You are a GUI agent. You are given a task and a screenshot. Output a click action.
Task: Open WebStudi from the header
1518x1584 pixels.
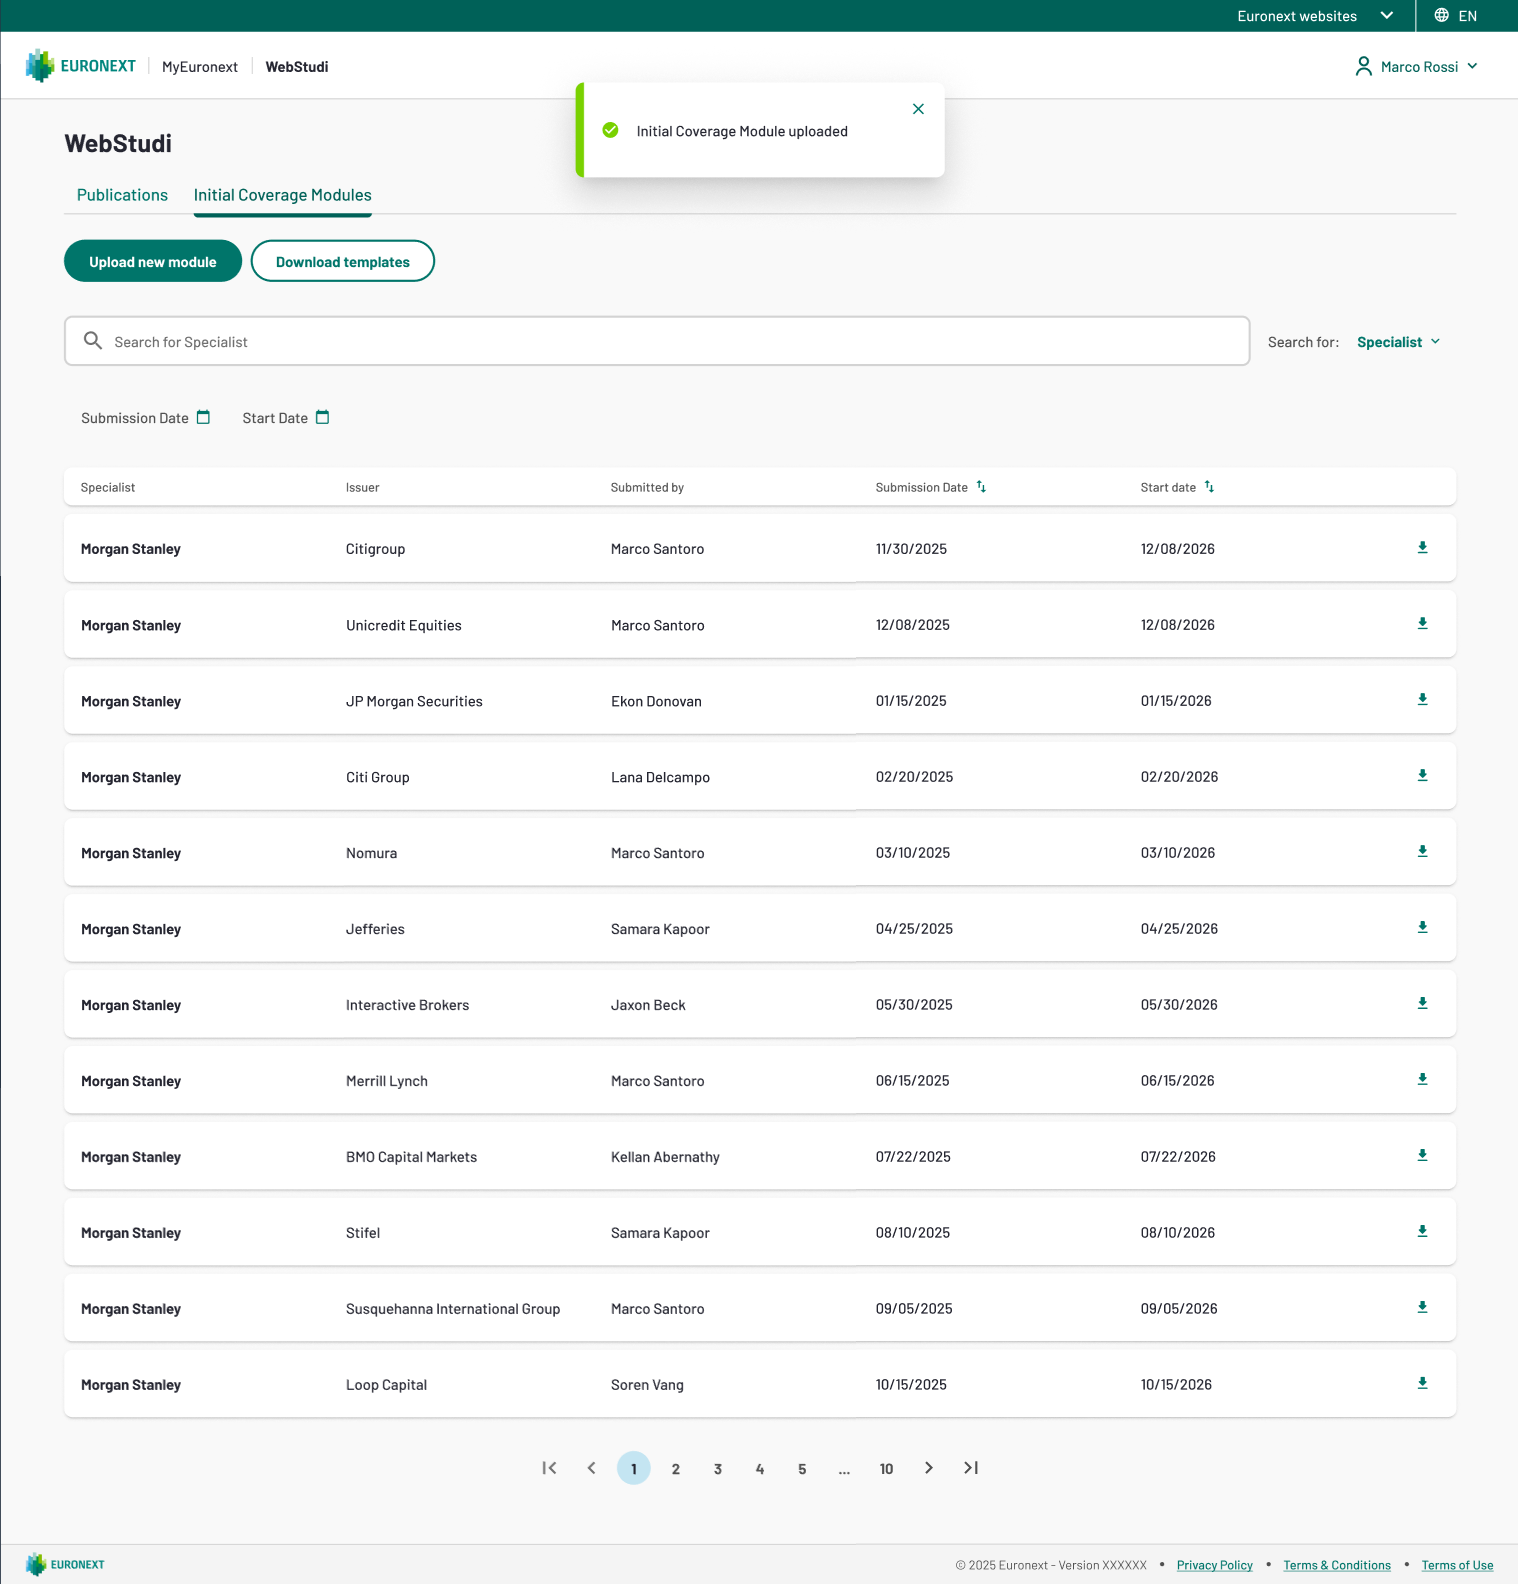tap(297, 67)
